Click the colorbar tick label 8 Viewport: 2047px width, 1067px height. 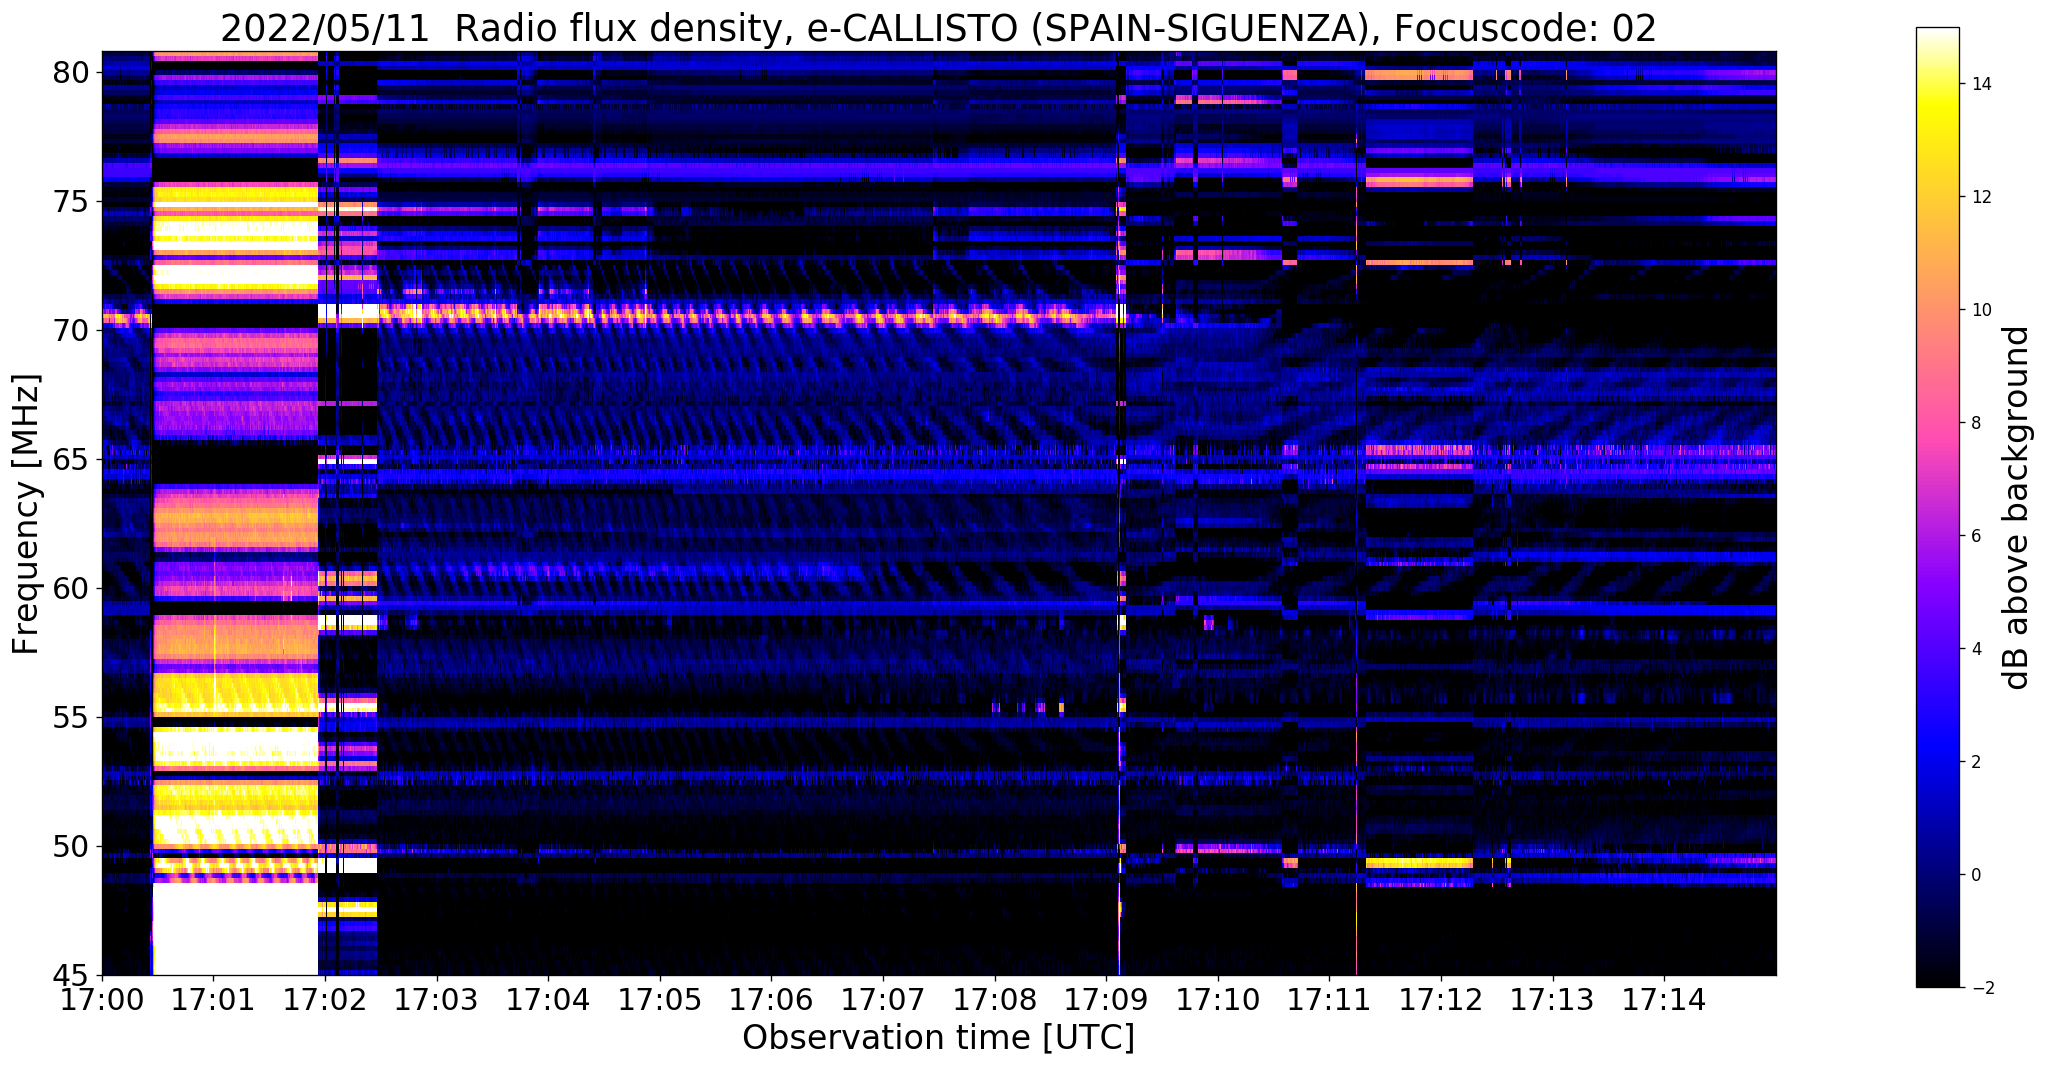point(1975,423)
